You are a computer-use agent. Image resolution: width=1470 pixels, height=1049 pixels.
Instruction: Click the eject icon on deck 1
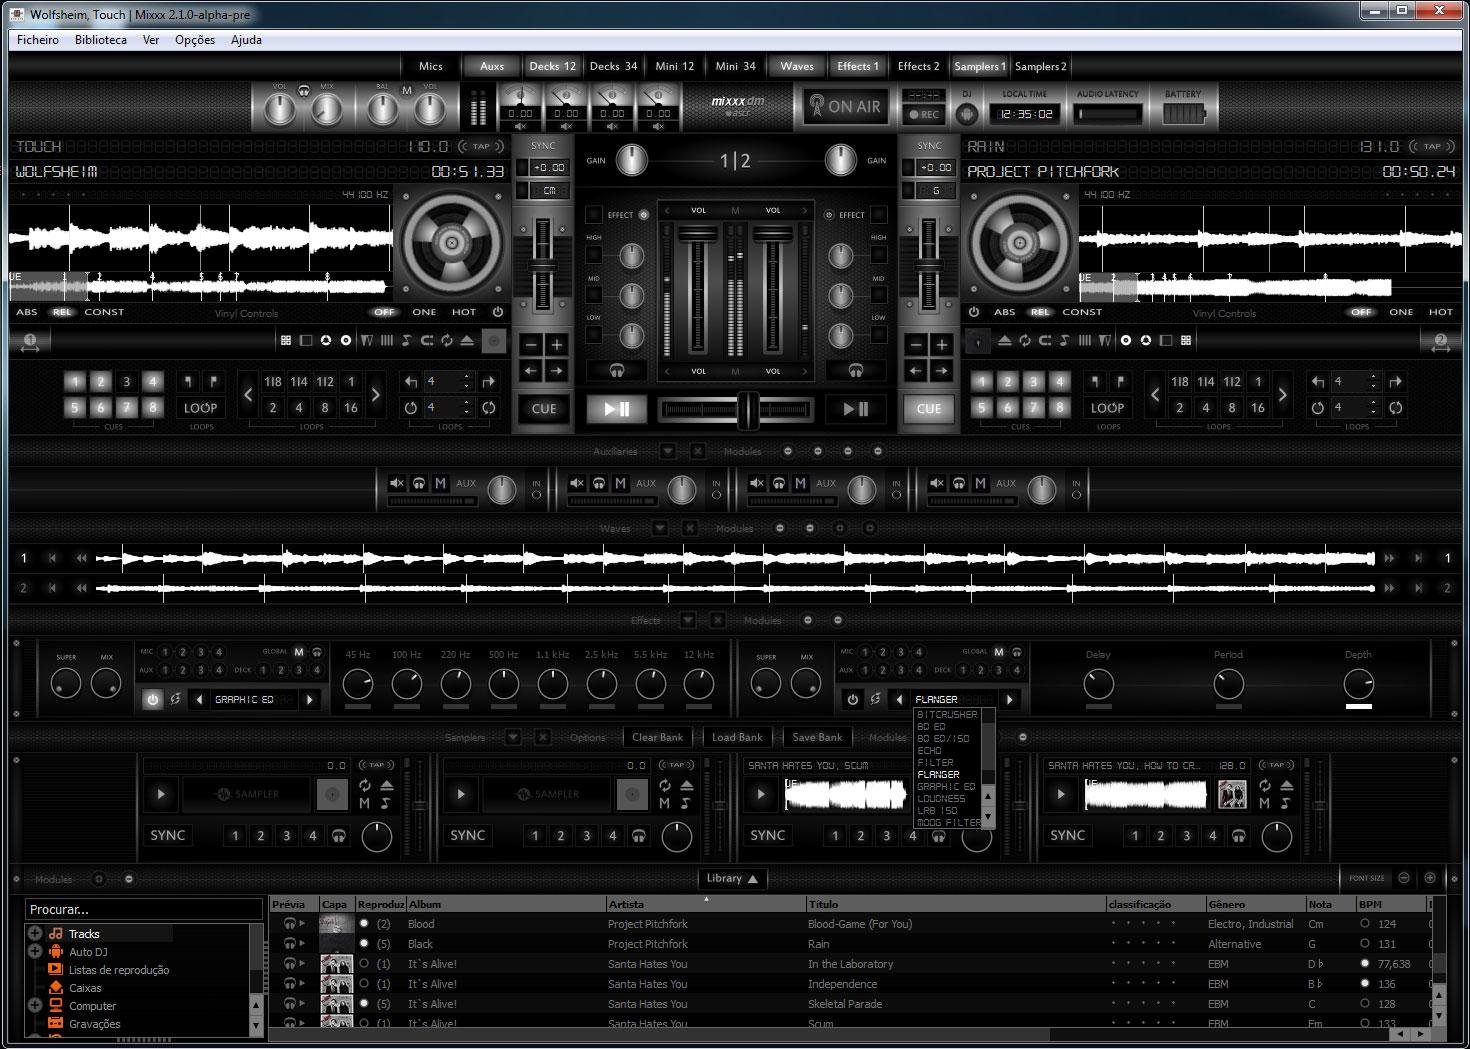pyautogui.click(x=467, y=341)
